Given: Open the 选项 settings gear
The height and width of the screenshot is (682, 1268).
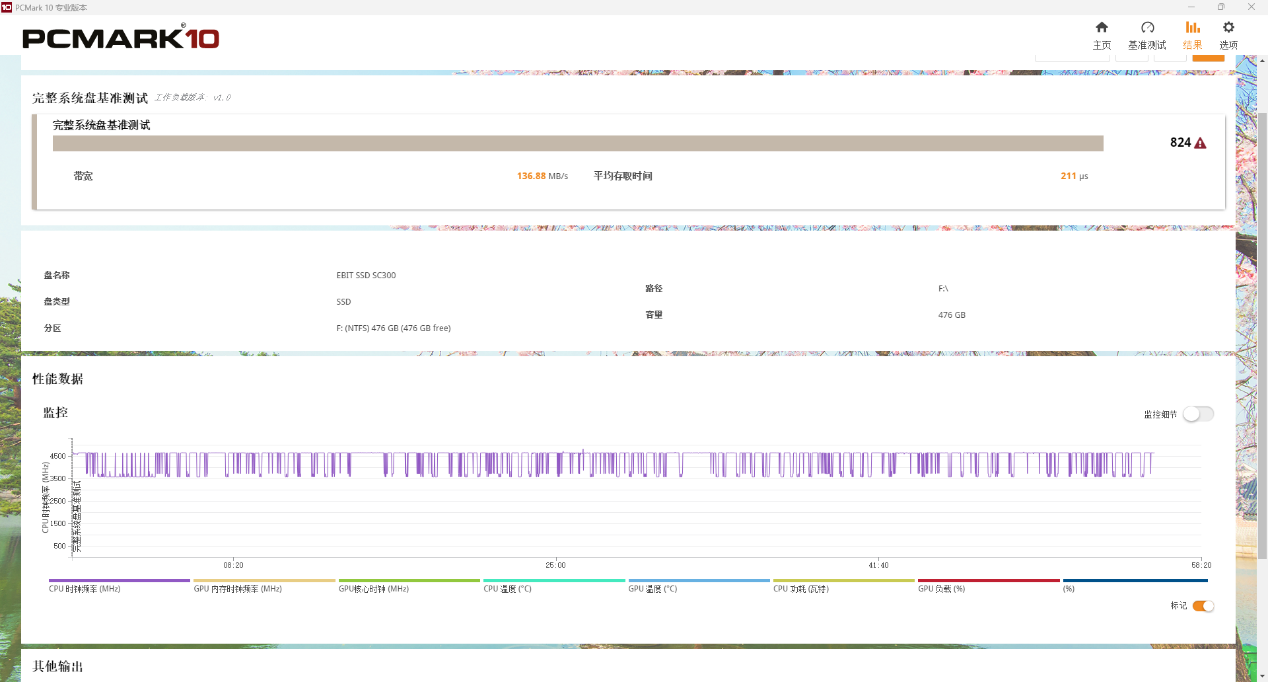Looking at the screenshot, I should click(1228, 35).
